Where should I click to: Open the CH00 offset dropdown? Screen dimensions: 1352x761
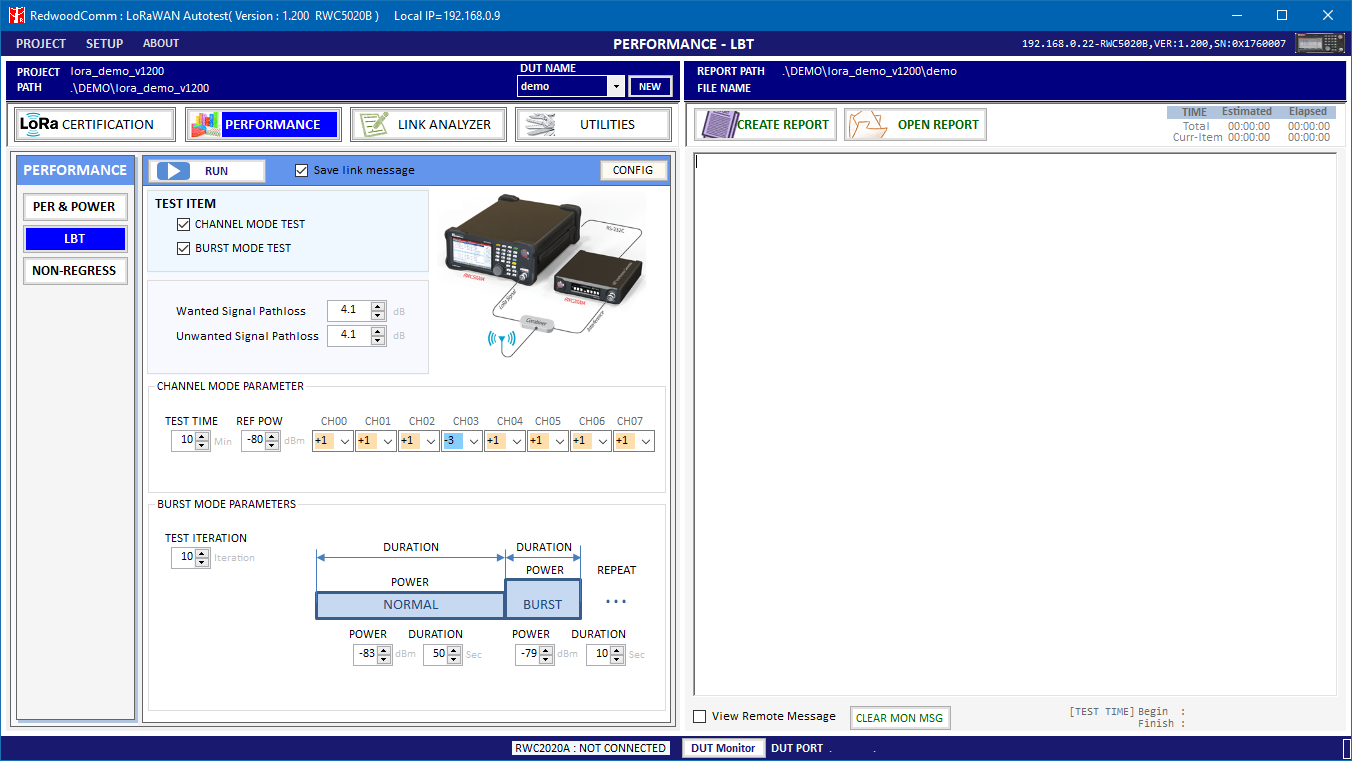tap(345, 441)
